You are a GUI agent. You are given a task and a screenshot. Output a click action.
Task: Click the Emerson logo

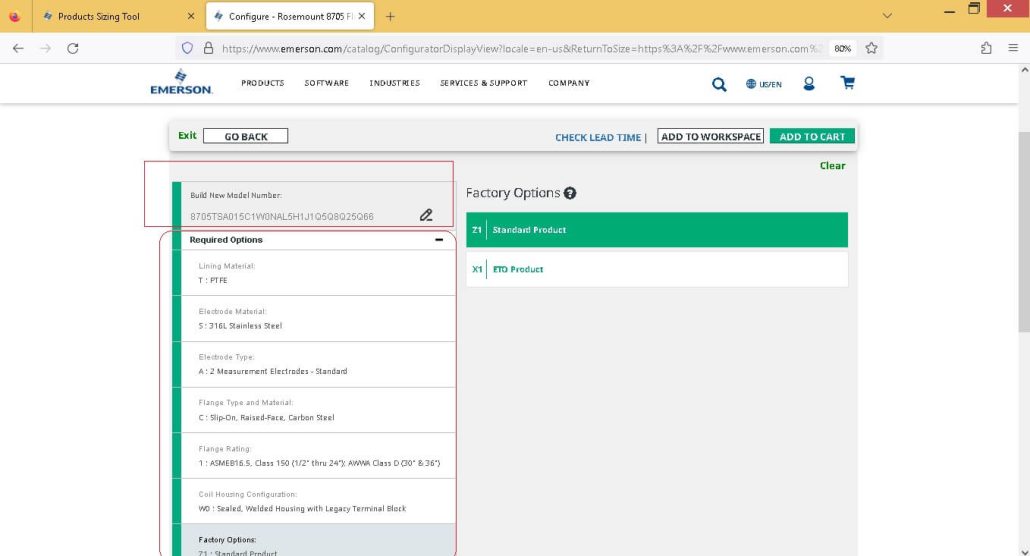[181, 82]
